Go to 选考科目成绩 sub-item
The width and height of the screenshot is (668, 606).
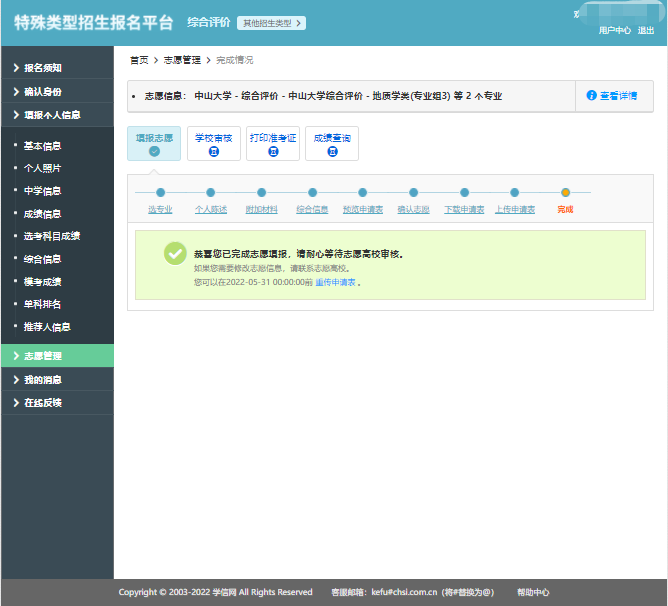point(52,236)
